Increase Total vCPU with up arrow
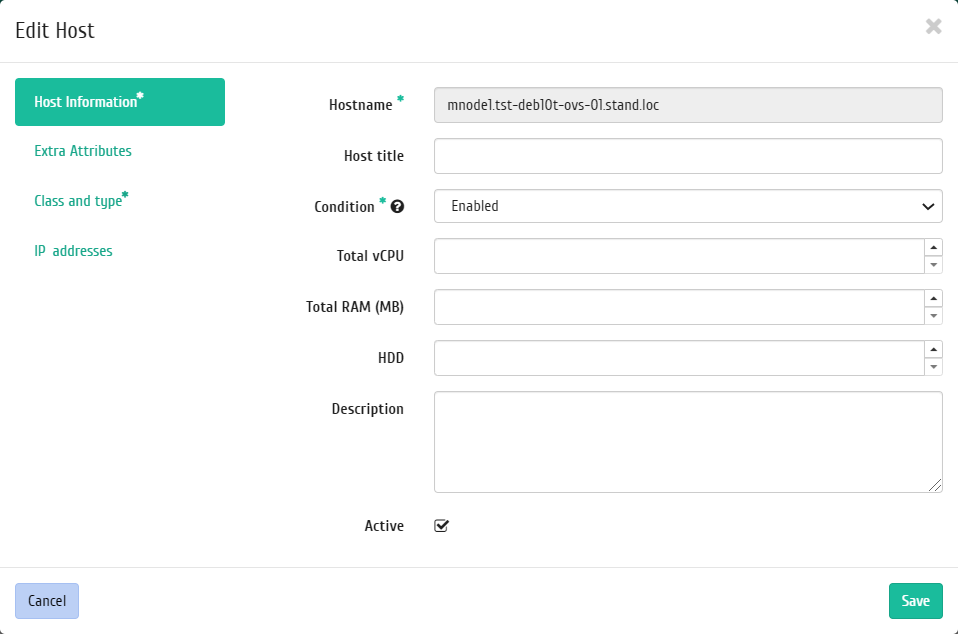 (933, 247)
